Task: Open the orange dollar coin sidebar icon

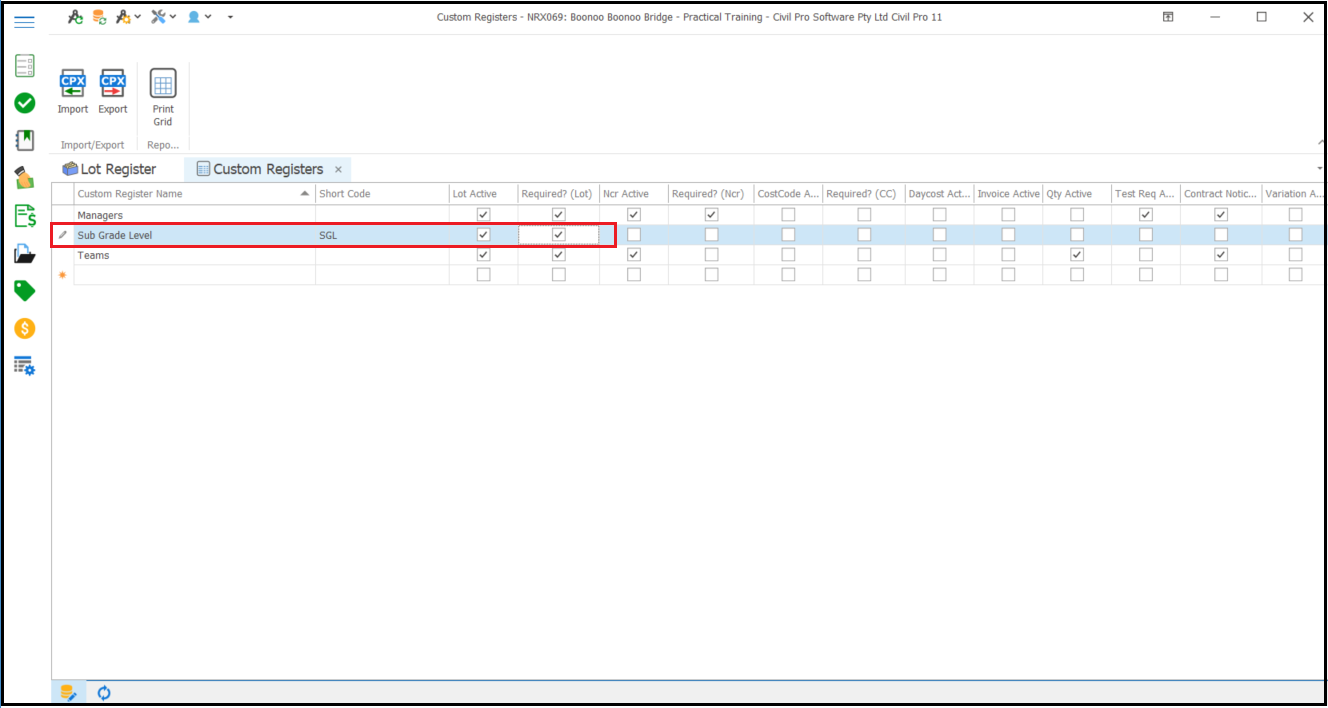Action: [x=25, y=328]
